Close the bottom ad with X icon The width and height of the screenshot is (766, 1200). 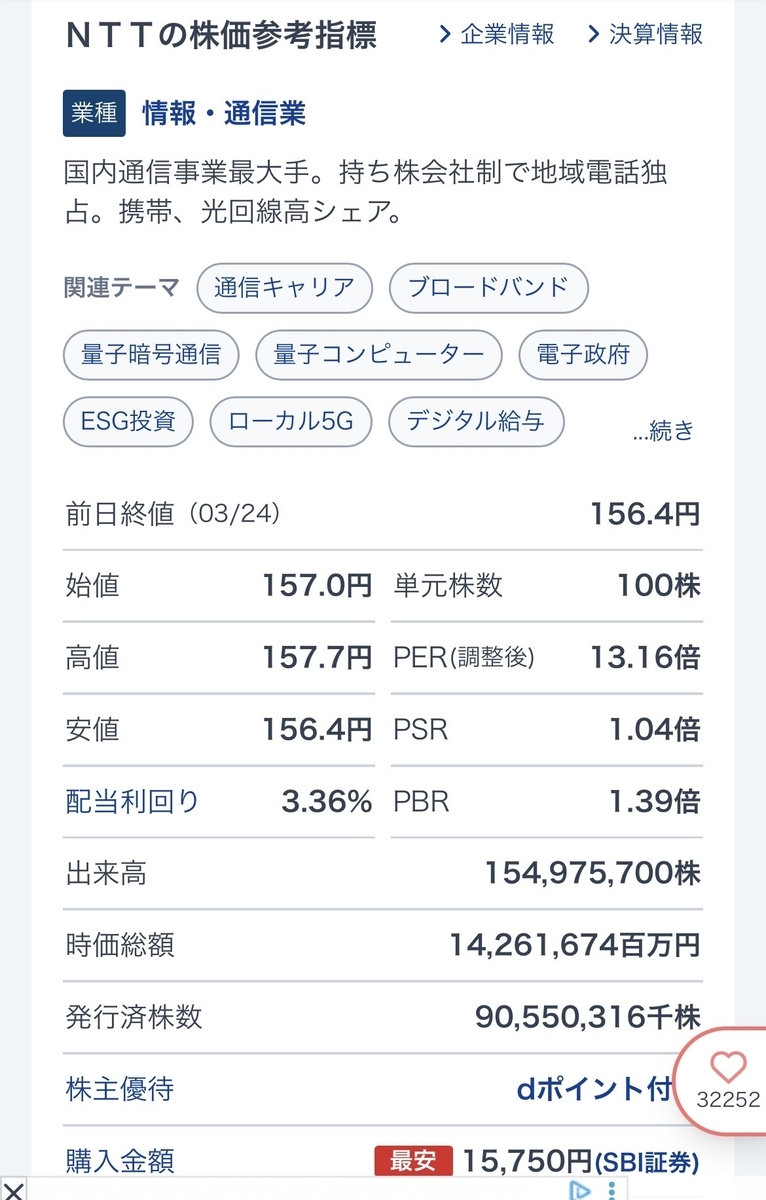point(13,1191)
